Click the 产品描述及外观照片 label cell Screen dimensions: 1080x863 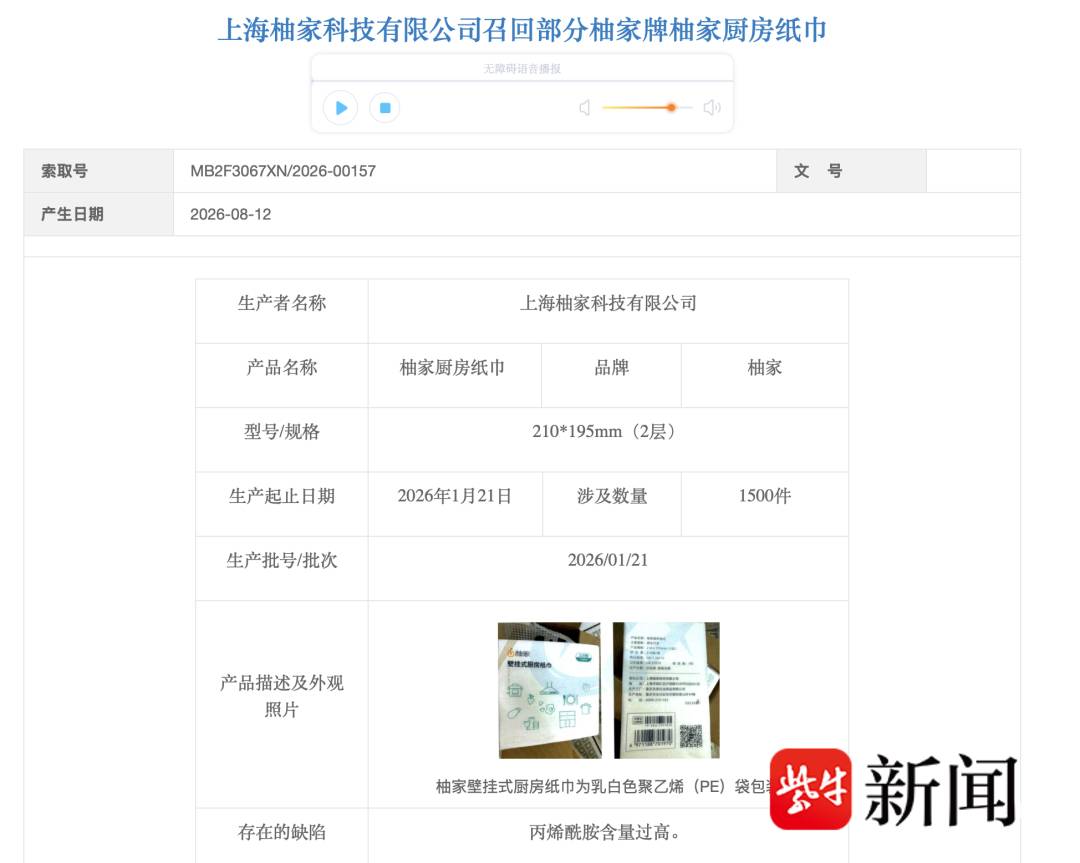point(282,705)
